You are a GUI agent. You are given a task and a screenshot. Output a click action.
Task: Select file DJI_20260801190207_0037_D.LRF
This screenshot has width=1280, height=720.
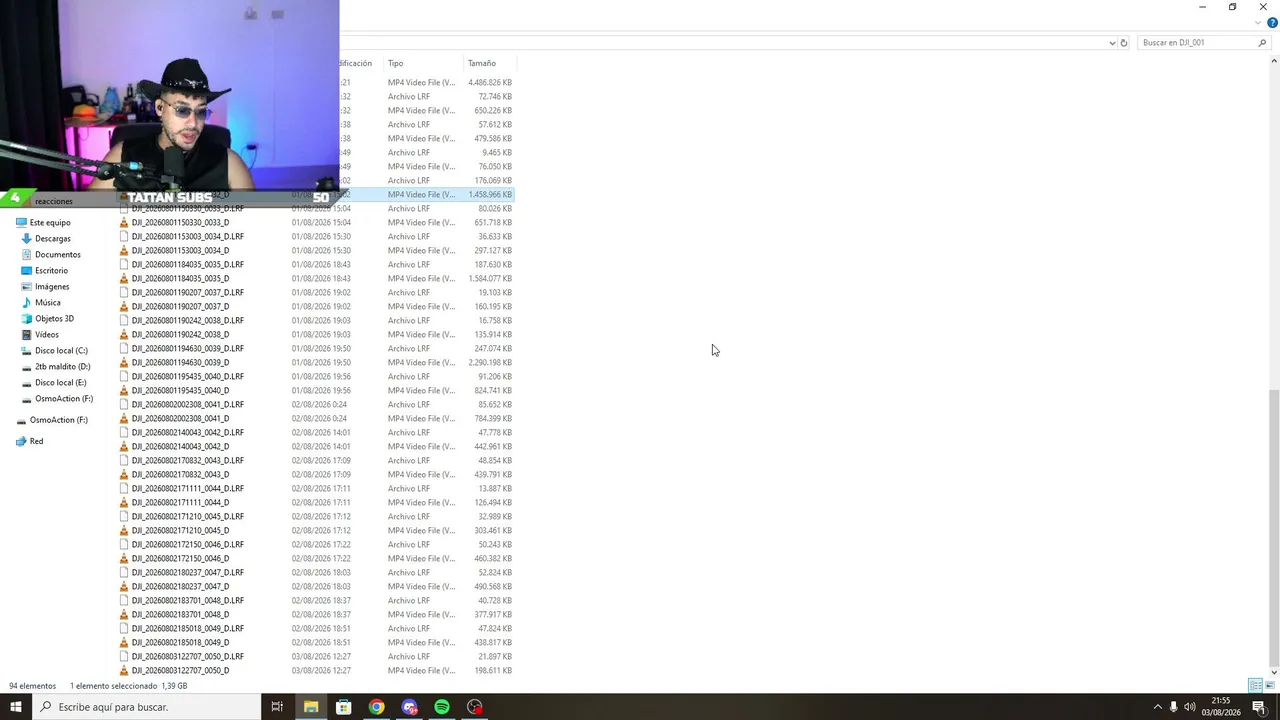tap(188, 293)
